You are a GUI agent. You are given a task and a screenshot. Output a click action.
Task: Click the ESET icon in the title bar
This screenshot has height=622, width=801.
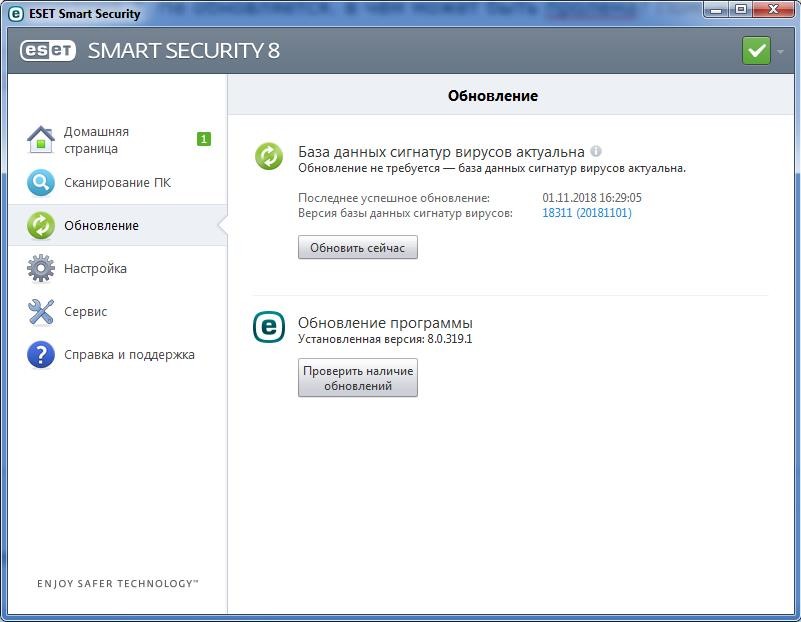pos(16,14)
